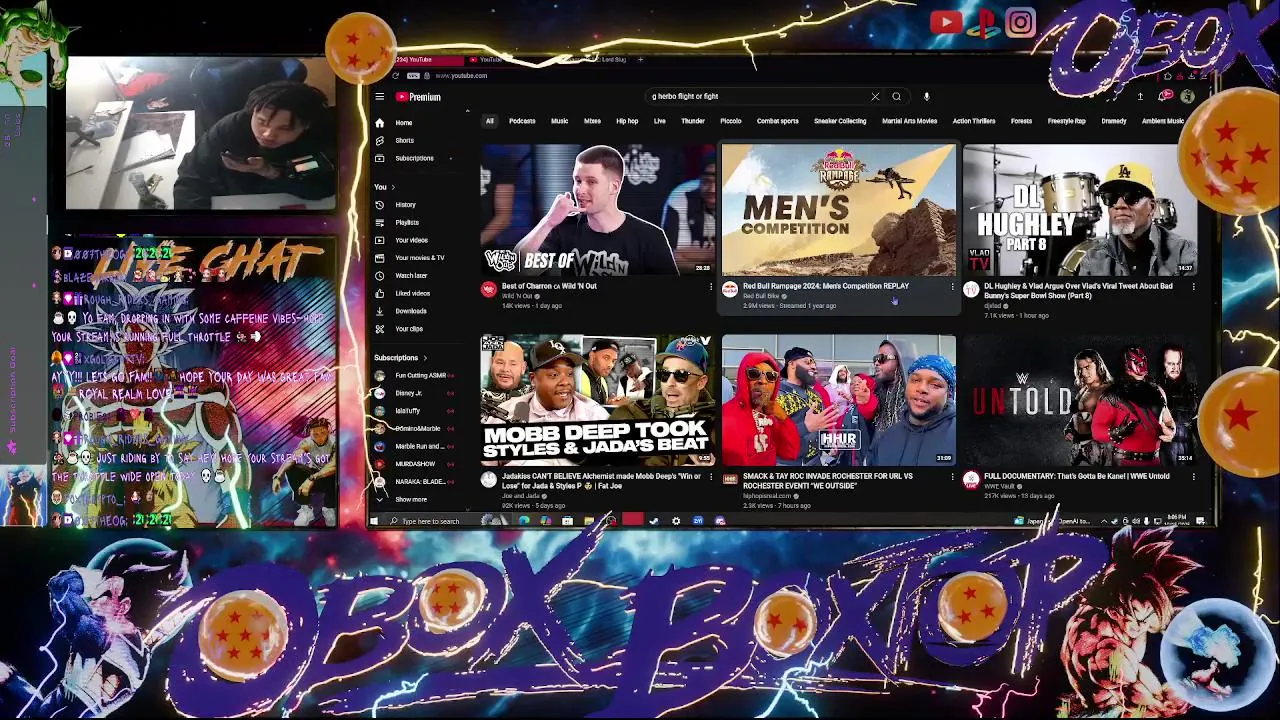Open YouTube notifications bell

[x=1165, y=97]
